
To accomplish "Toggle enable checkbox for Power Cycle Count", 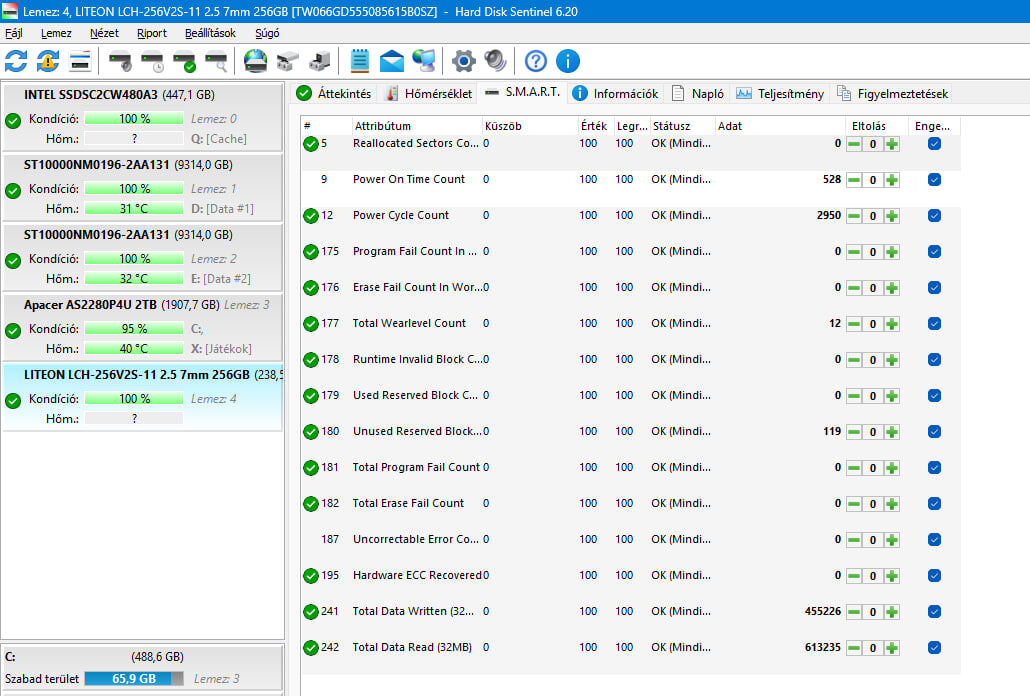I will coord(934,216).
